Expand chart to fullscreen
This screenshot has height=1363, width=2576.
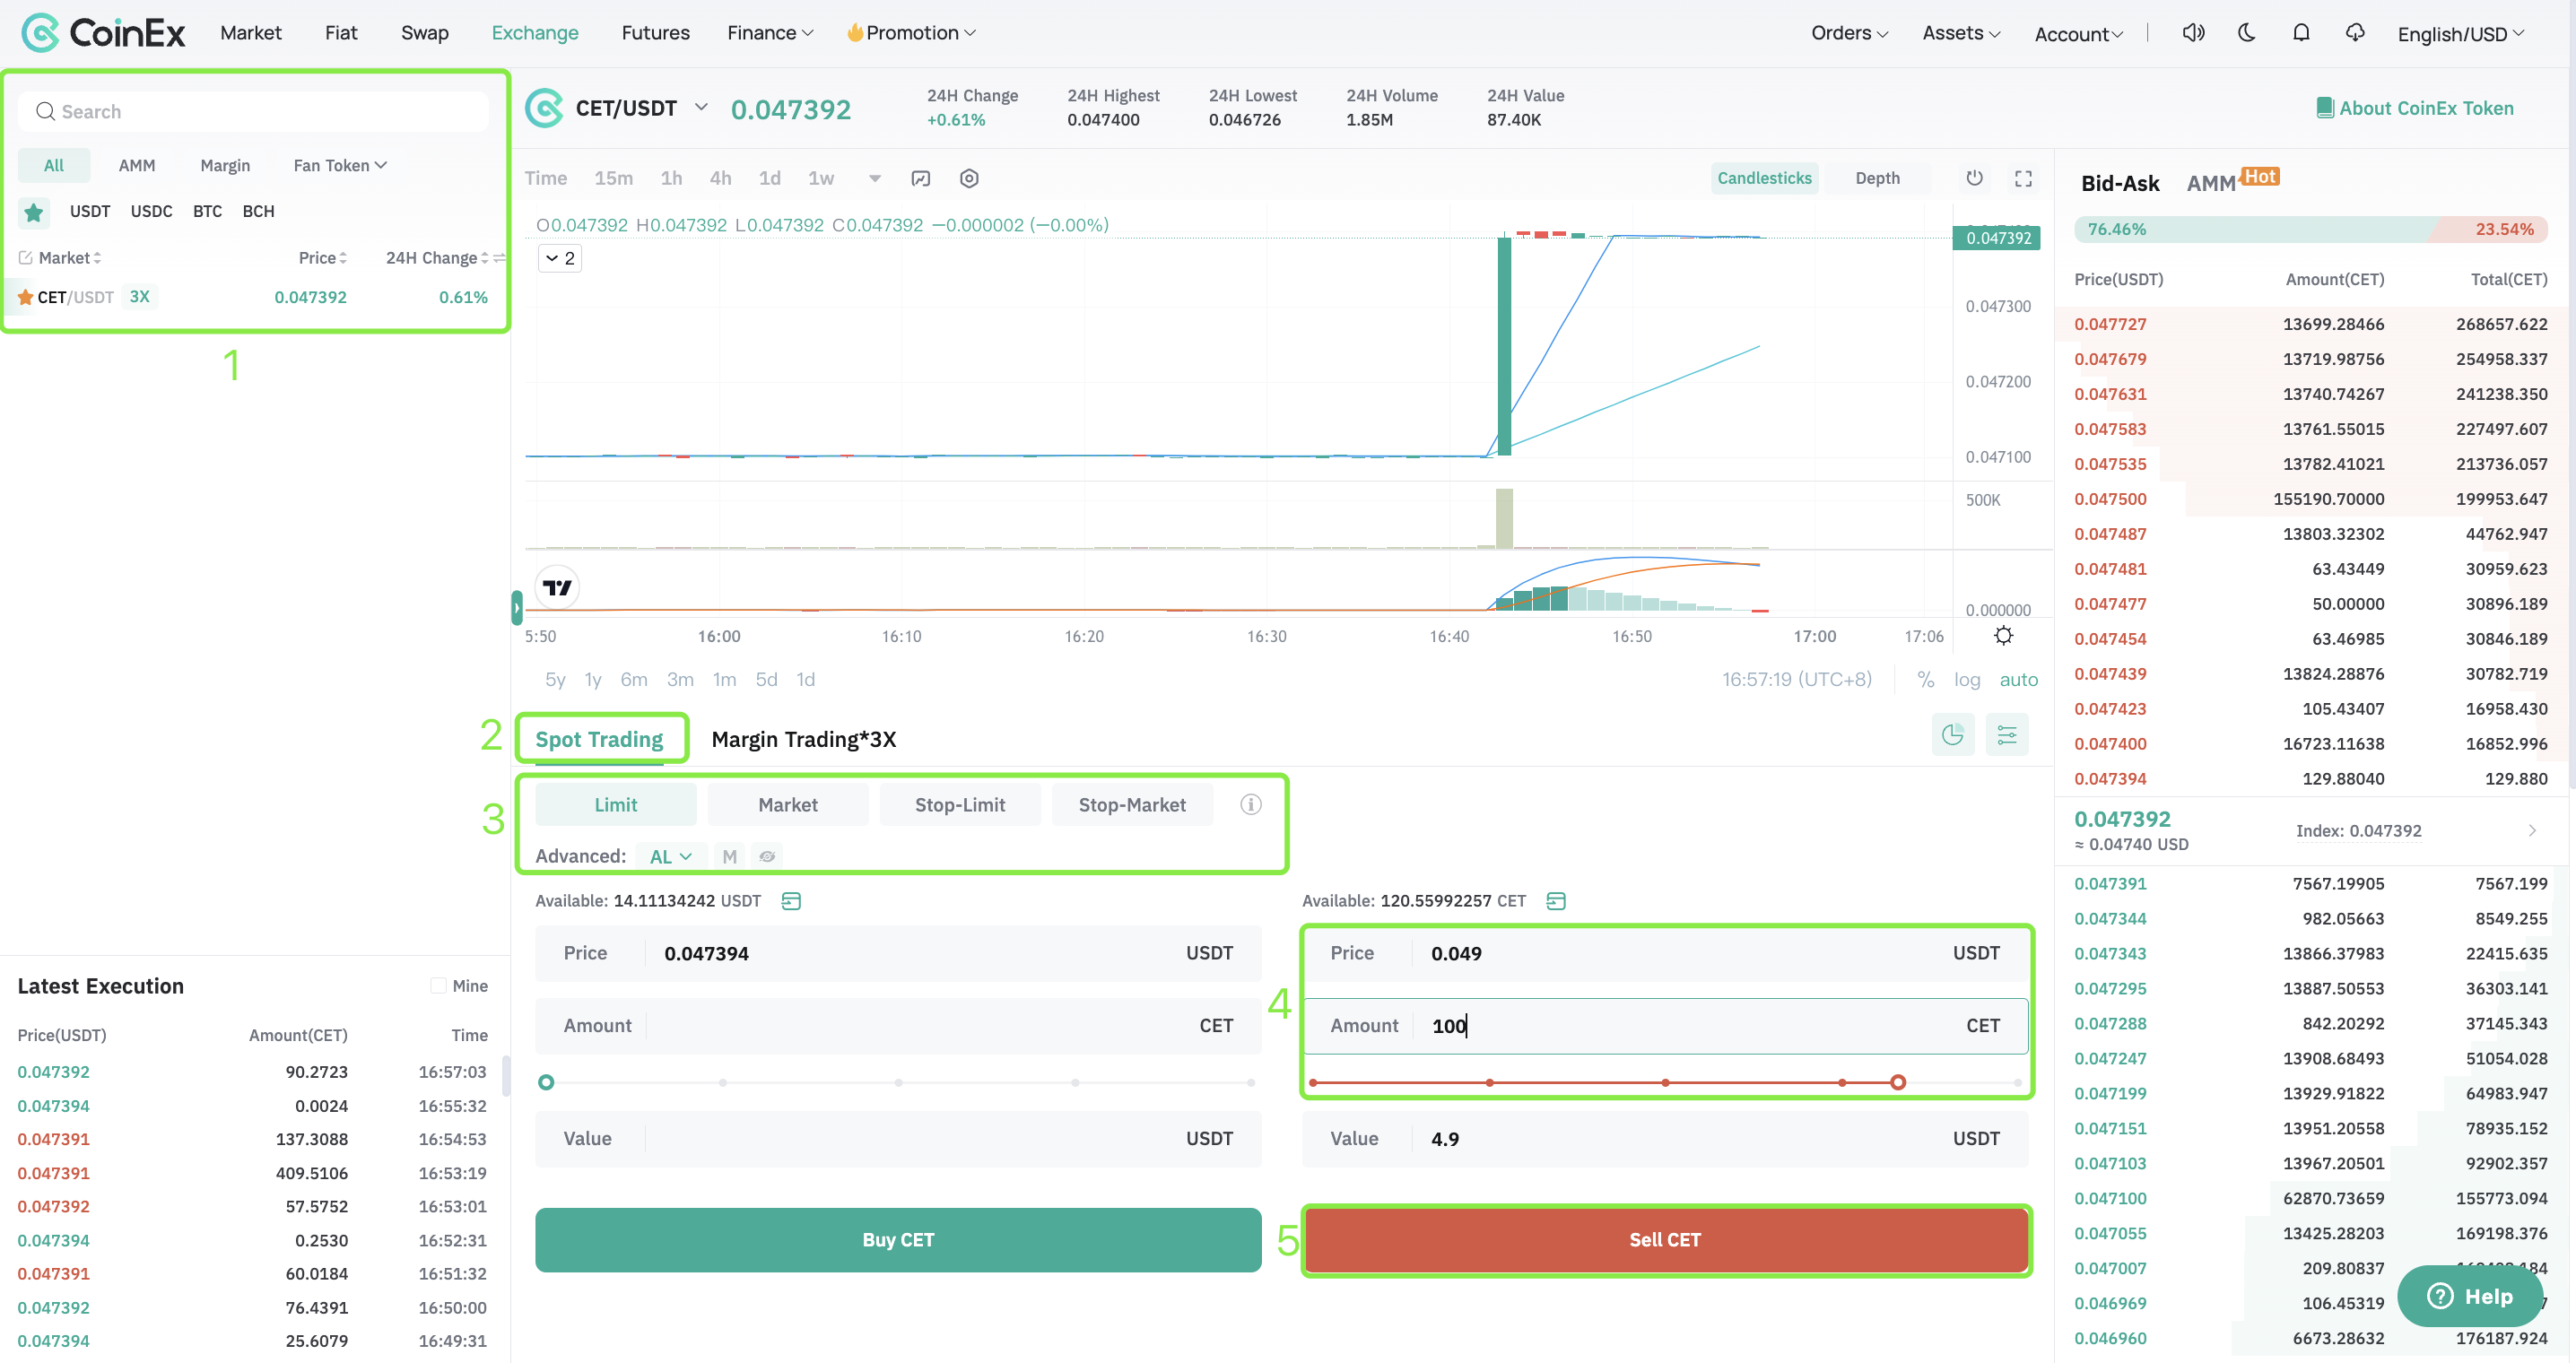coord(2023,178)
